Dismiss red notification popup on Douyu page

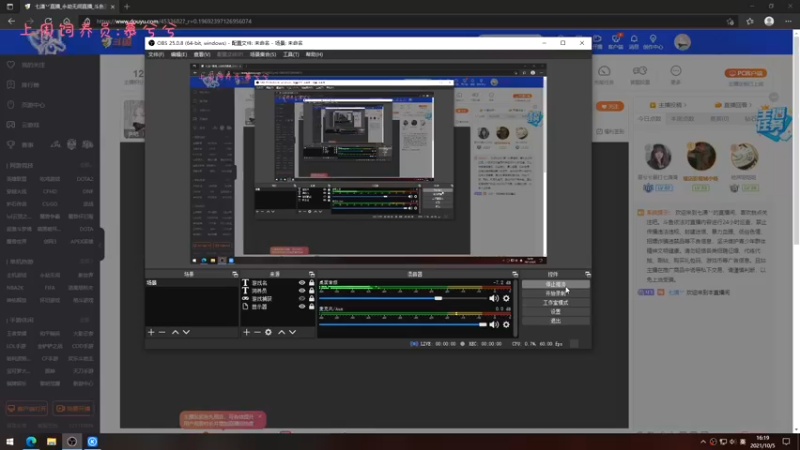coord(260,416)
